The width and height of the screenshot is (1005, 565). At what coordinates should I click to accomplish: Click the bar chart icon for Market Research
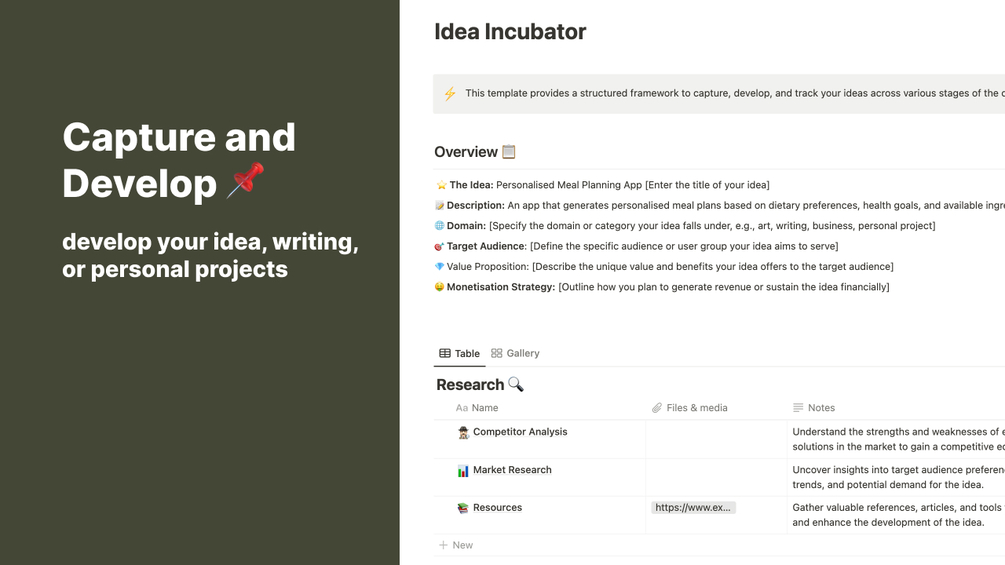463,471
